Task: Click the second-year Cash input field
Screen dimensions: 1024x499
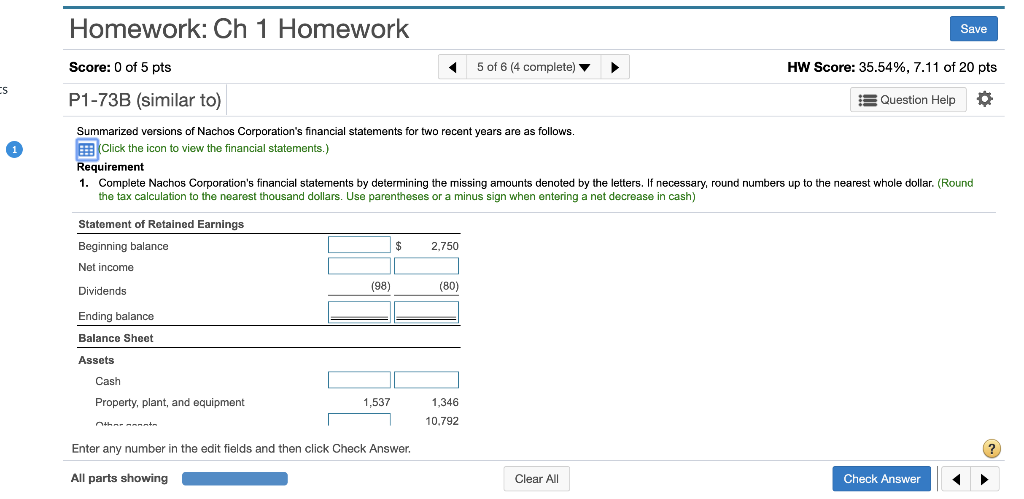Action: [x=426, y=379]
